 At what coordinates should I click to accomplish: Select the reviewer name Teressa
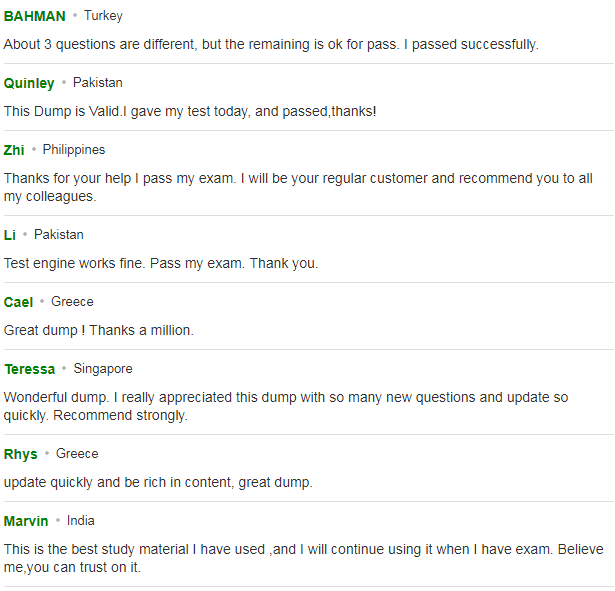click(30, 369)
